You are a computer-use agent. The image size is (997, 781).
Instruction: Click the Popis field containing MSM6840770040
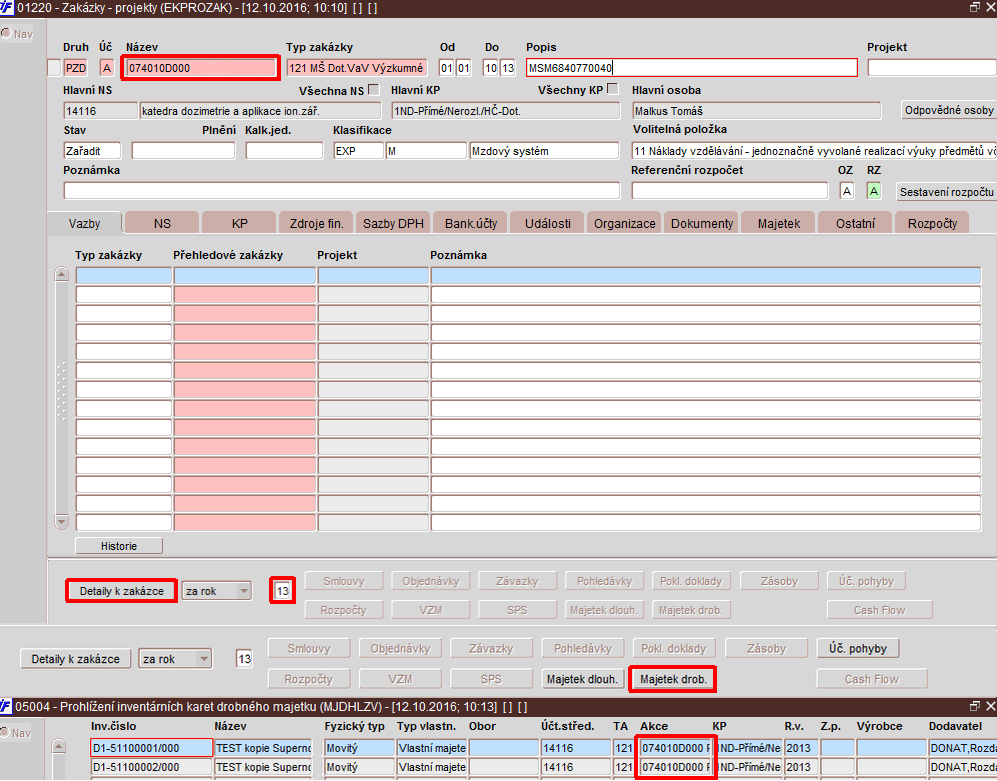coord(692,68)
